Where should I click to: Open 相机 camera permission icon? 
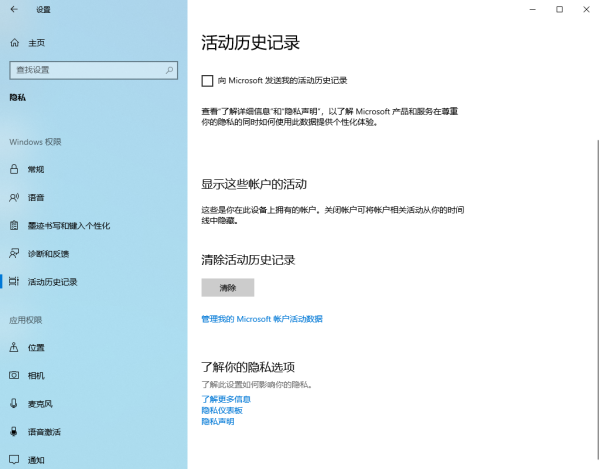pyautogui.click(x=14, y=375)
